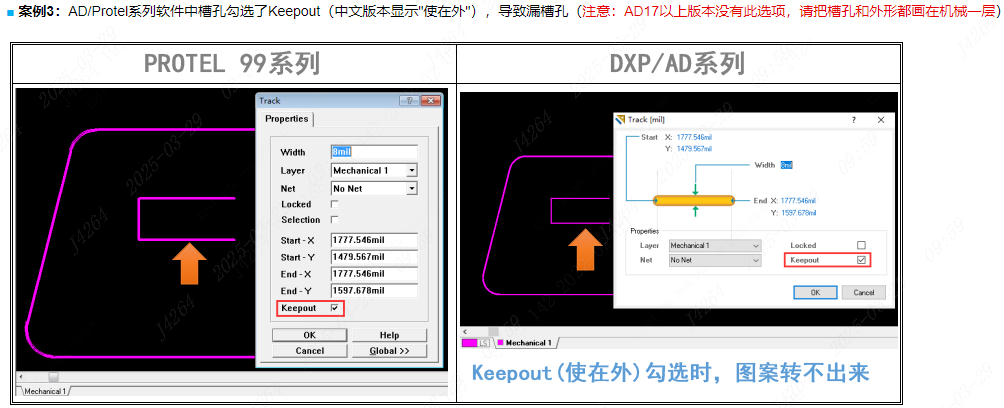Click the Start X value in the Track [mil] dialog
This screenshot has height=408, width=1004.
[694, 137]
